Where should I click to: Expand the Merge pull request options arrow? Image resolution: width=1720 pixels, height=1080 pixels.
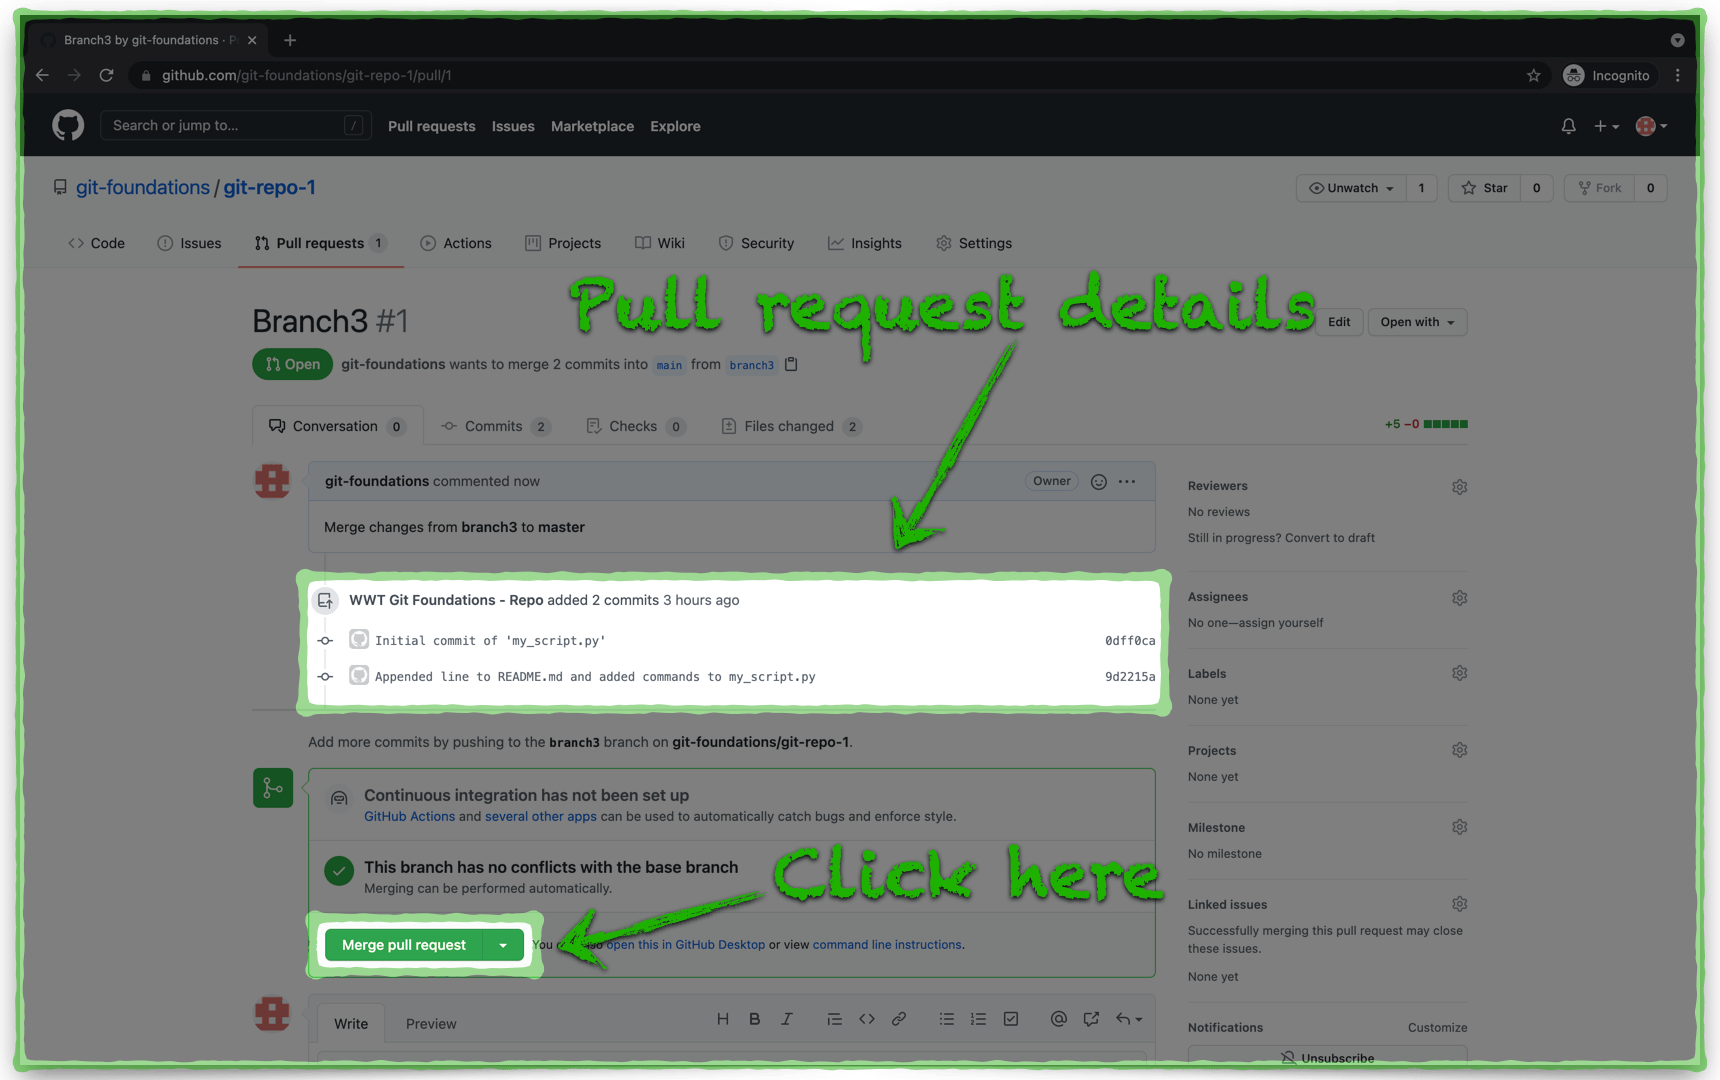tap(503, 945)
